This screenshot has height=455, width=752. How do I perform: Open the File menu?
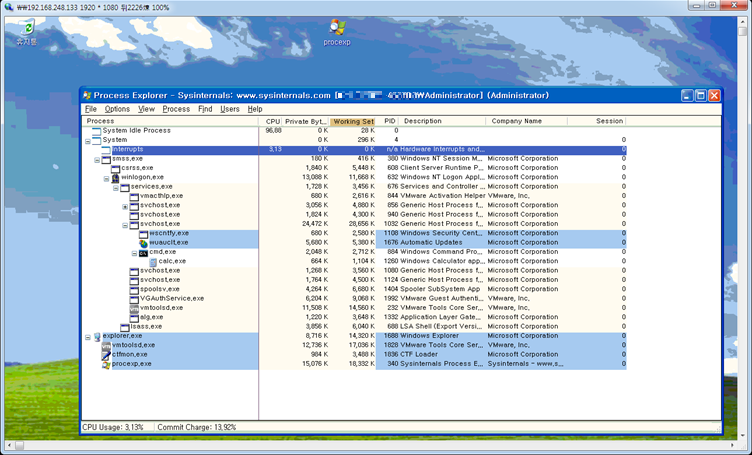(x=91, y=109)
